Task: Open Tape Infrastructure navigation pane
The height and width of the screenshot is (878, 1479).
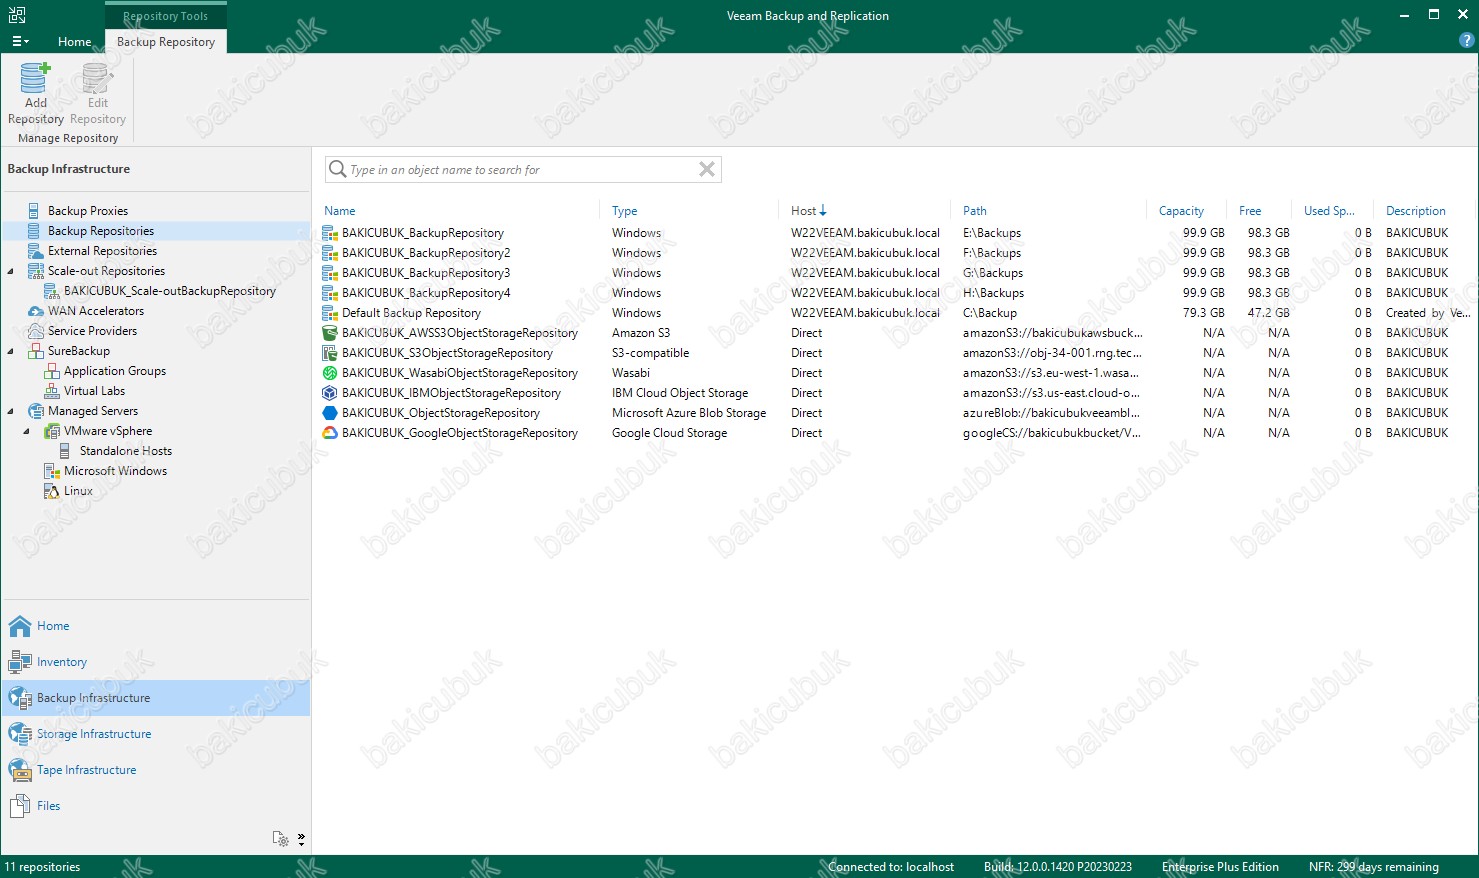Action: point(156,770)
